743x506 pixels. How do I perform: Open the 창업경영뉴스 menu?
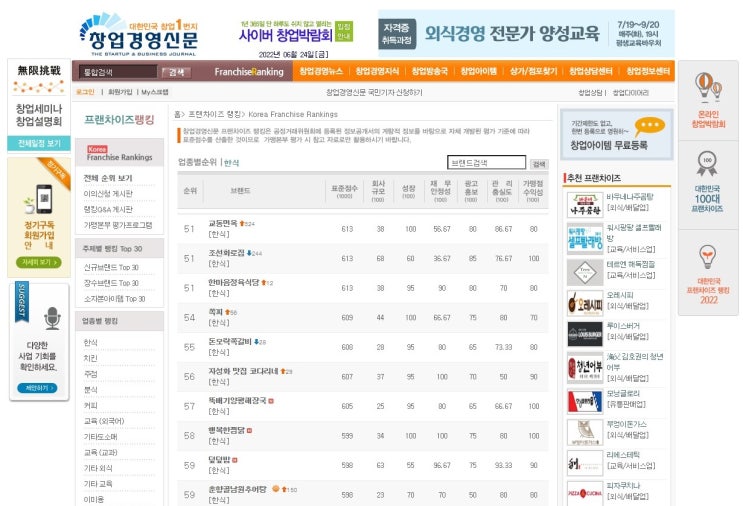[x=321, y=71]
